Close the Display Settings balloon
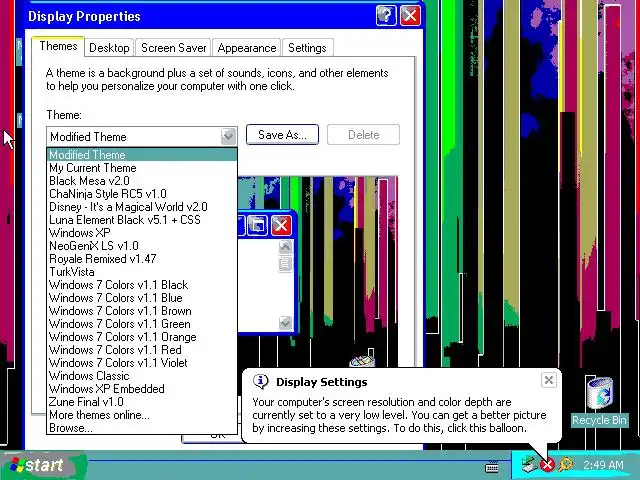This screenshot has height=480, width=640. click(x=549, y=380)
